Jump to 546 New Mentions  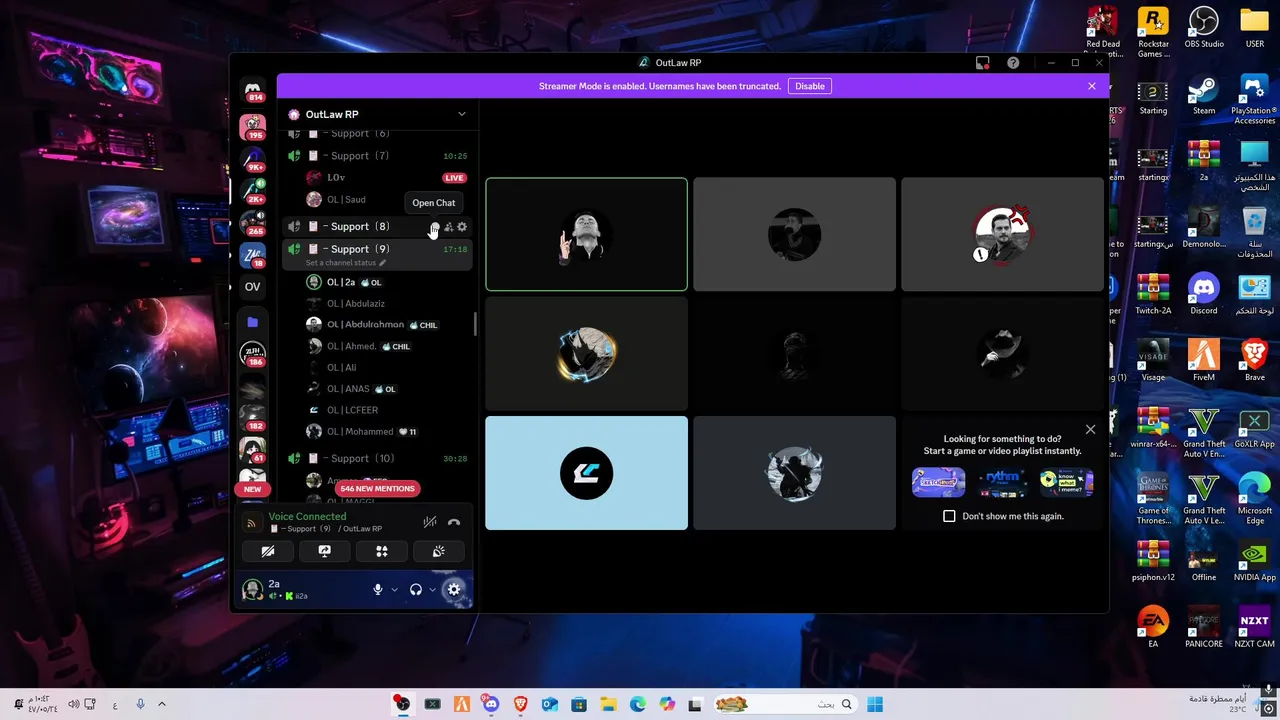376,488
